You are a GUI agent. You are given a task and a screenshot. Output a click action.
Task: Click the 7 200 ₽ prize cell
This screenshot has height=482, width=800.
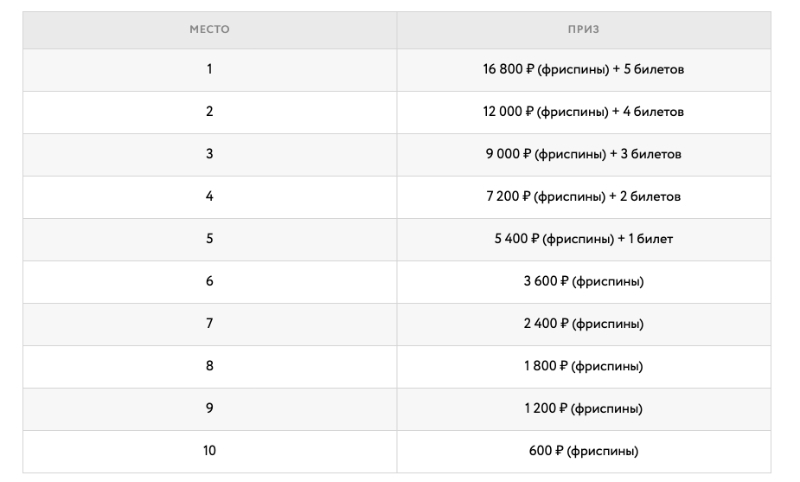583,197
